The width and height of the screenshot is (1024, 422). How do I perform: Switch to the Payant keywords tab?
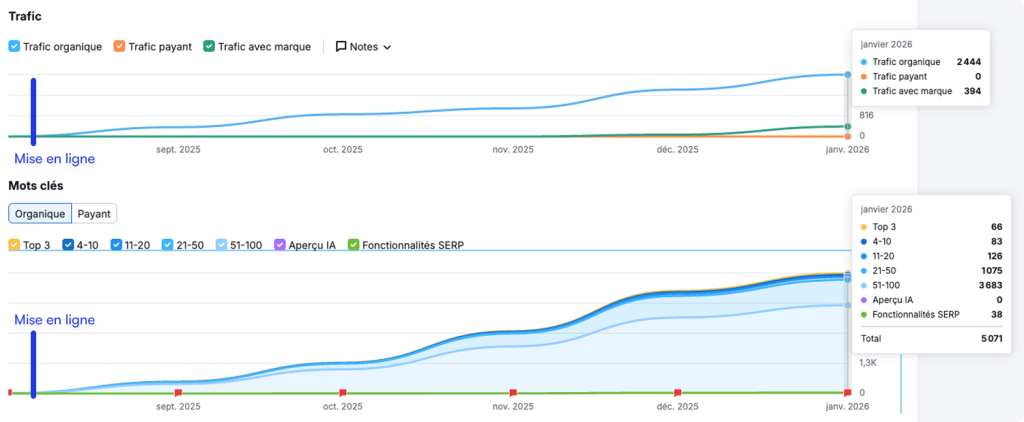click(x=94, y=213)
